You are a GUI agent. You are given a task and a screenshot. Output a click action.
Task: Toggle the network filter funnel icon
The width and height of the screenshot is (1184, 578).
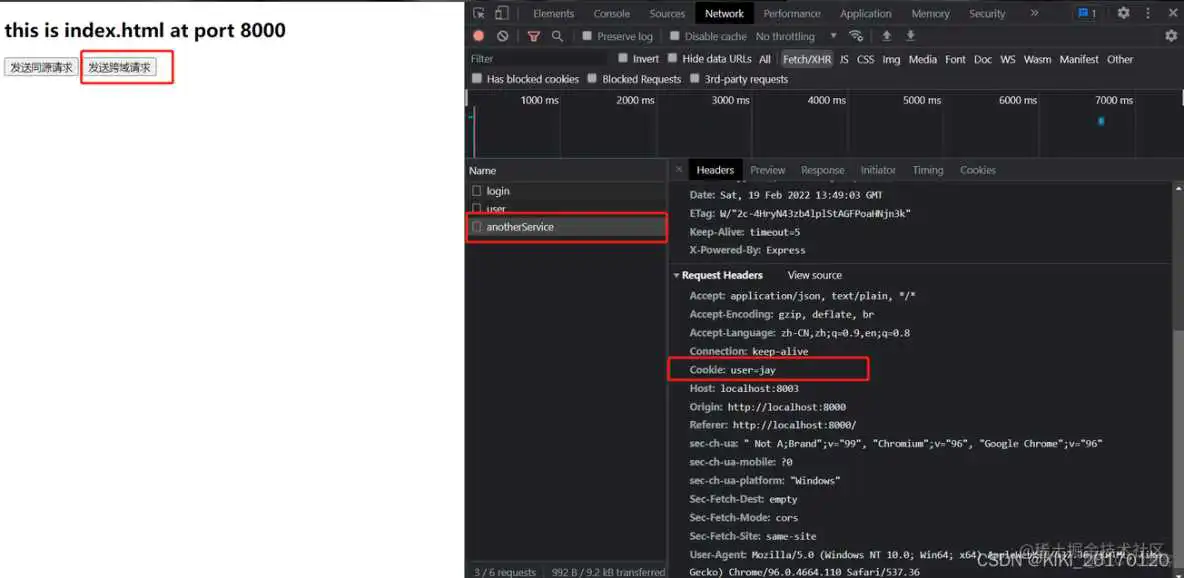533,36
